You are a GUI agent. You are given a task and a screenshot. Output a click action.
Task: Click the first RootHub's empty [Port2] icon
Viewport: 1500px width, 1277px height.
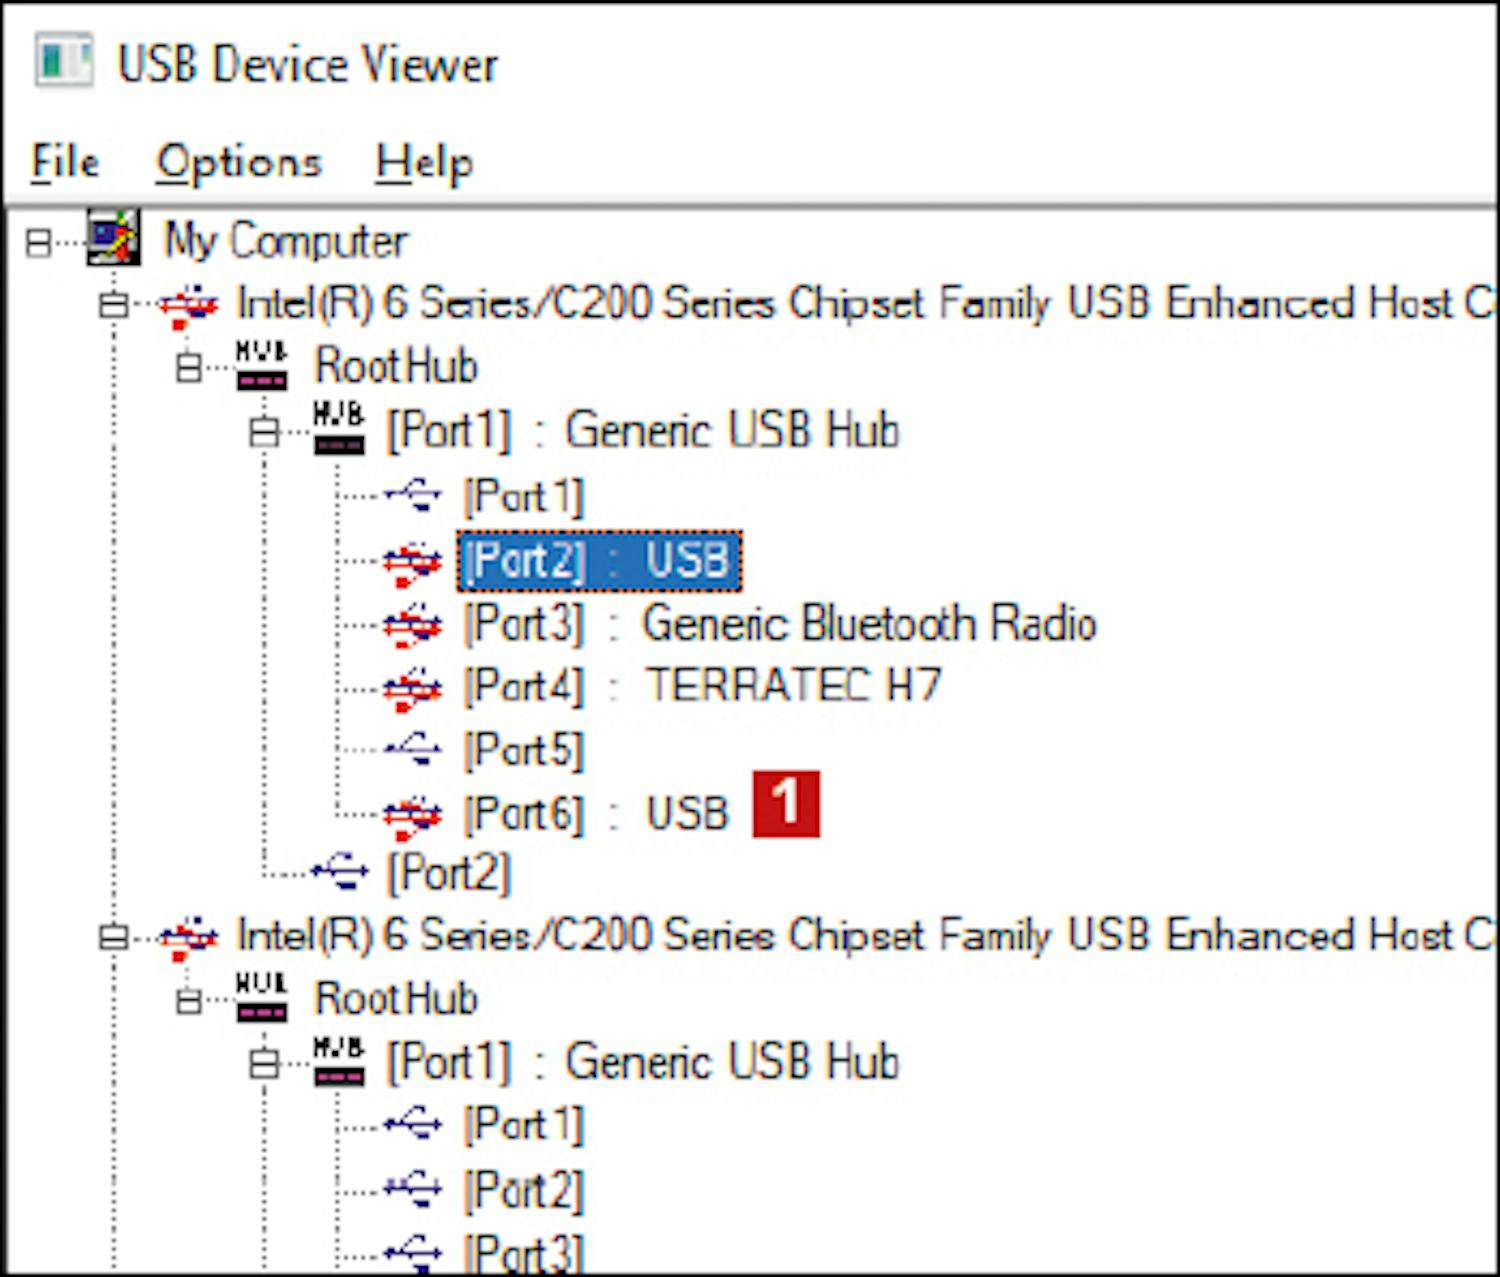coord(340,872)
